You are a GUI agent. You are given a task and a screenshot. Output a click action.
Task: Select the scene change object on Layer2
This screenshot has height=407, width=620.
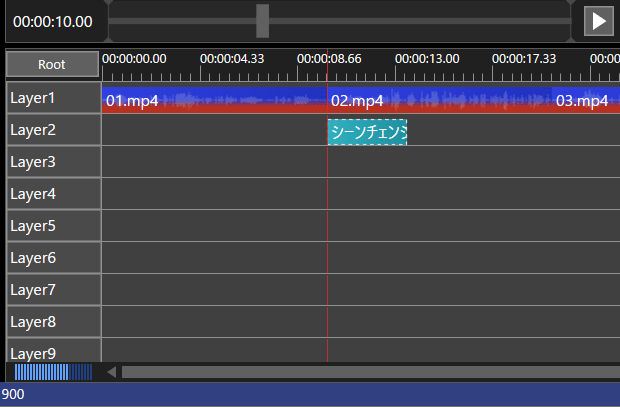pyautogui.click(x=367, y=132)
